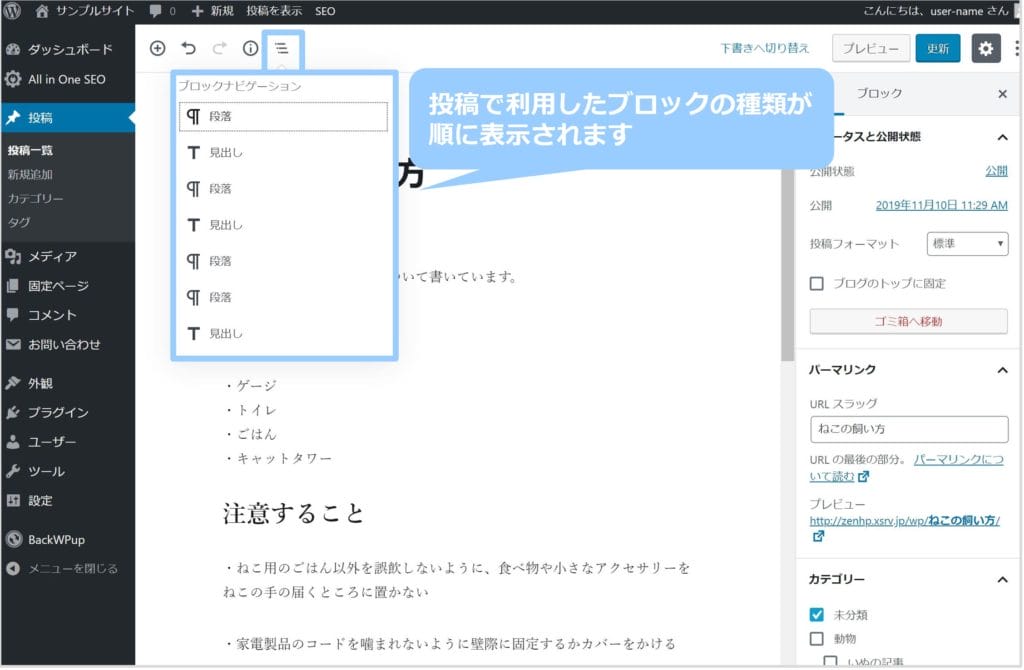Collapse カテゴリー section
Screen dimensions: 1024x670
(x=1002, y=579)
